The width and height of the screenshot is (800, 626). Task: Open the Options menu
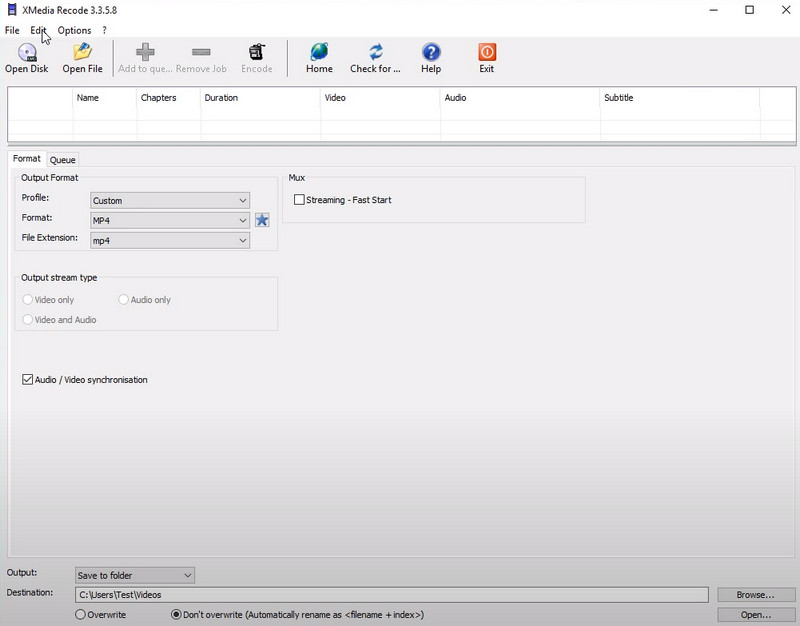tap(74, 30)
